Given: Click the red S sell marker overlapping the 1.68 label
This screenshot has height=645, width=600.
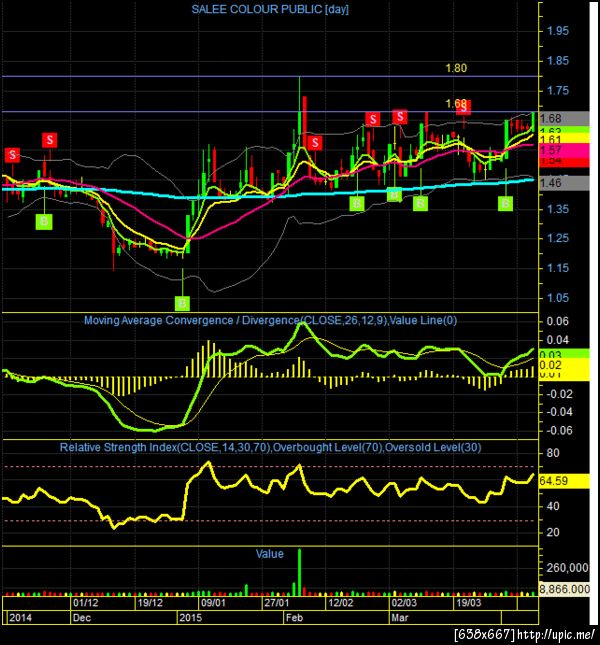Looking at the screenshot, I should tap(464, 108).
